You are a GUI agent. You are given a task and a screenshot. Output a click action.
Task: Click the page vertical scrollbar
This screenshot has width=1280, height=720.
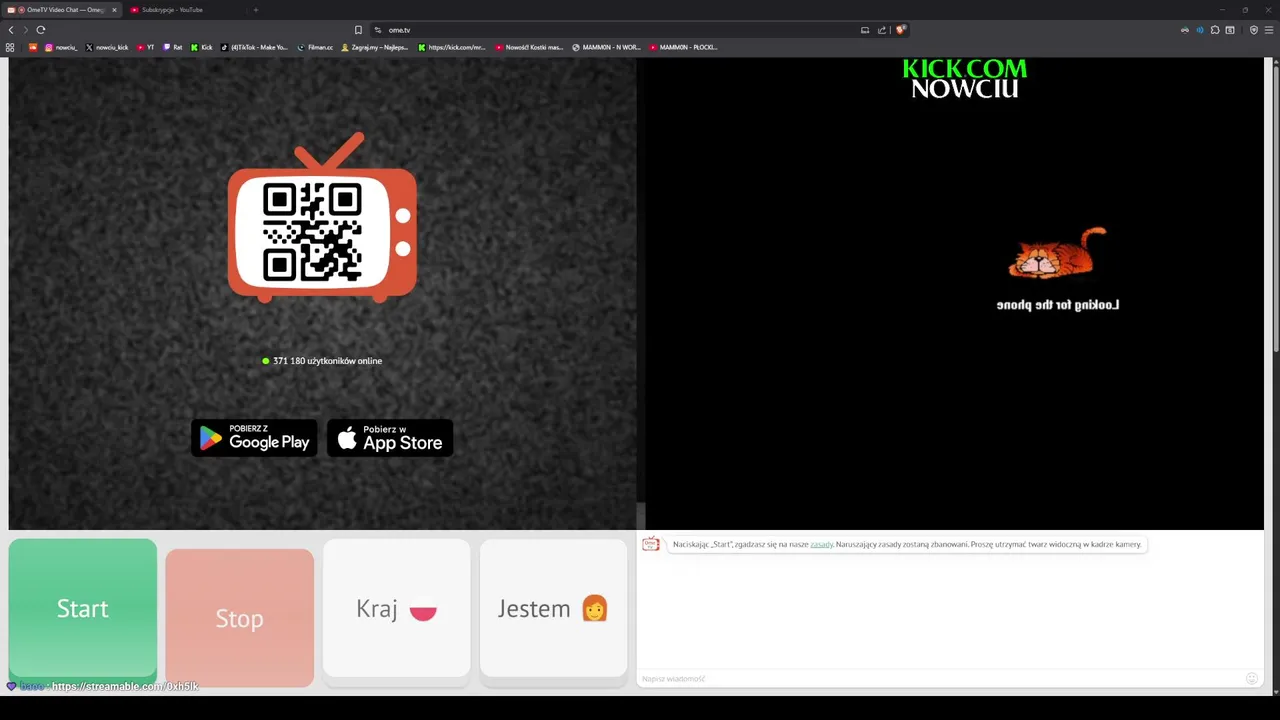(x=1275, y=210)
